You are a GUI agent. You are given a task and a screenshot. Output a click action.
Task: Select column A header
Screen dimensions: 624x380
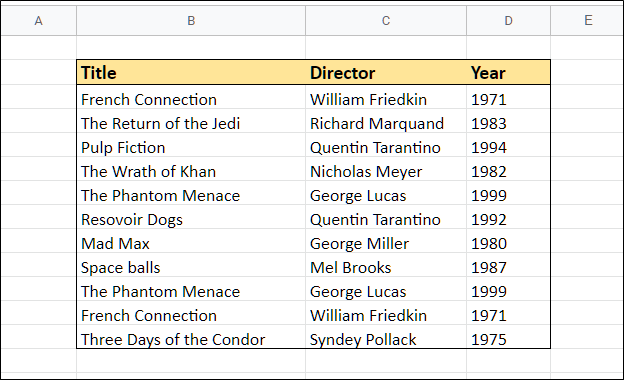click(x=39, y=20)
